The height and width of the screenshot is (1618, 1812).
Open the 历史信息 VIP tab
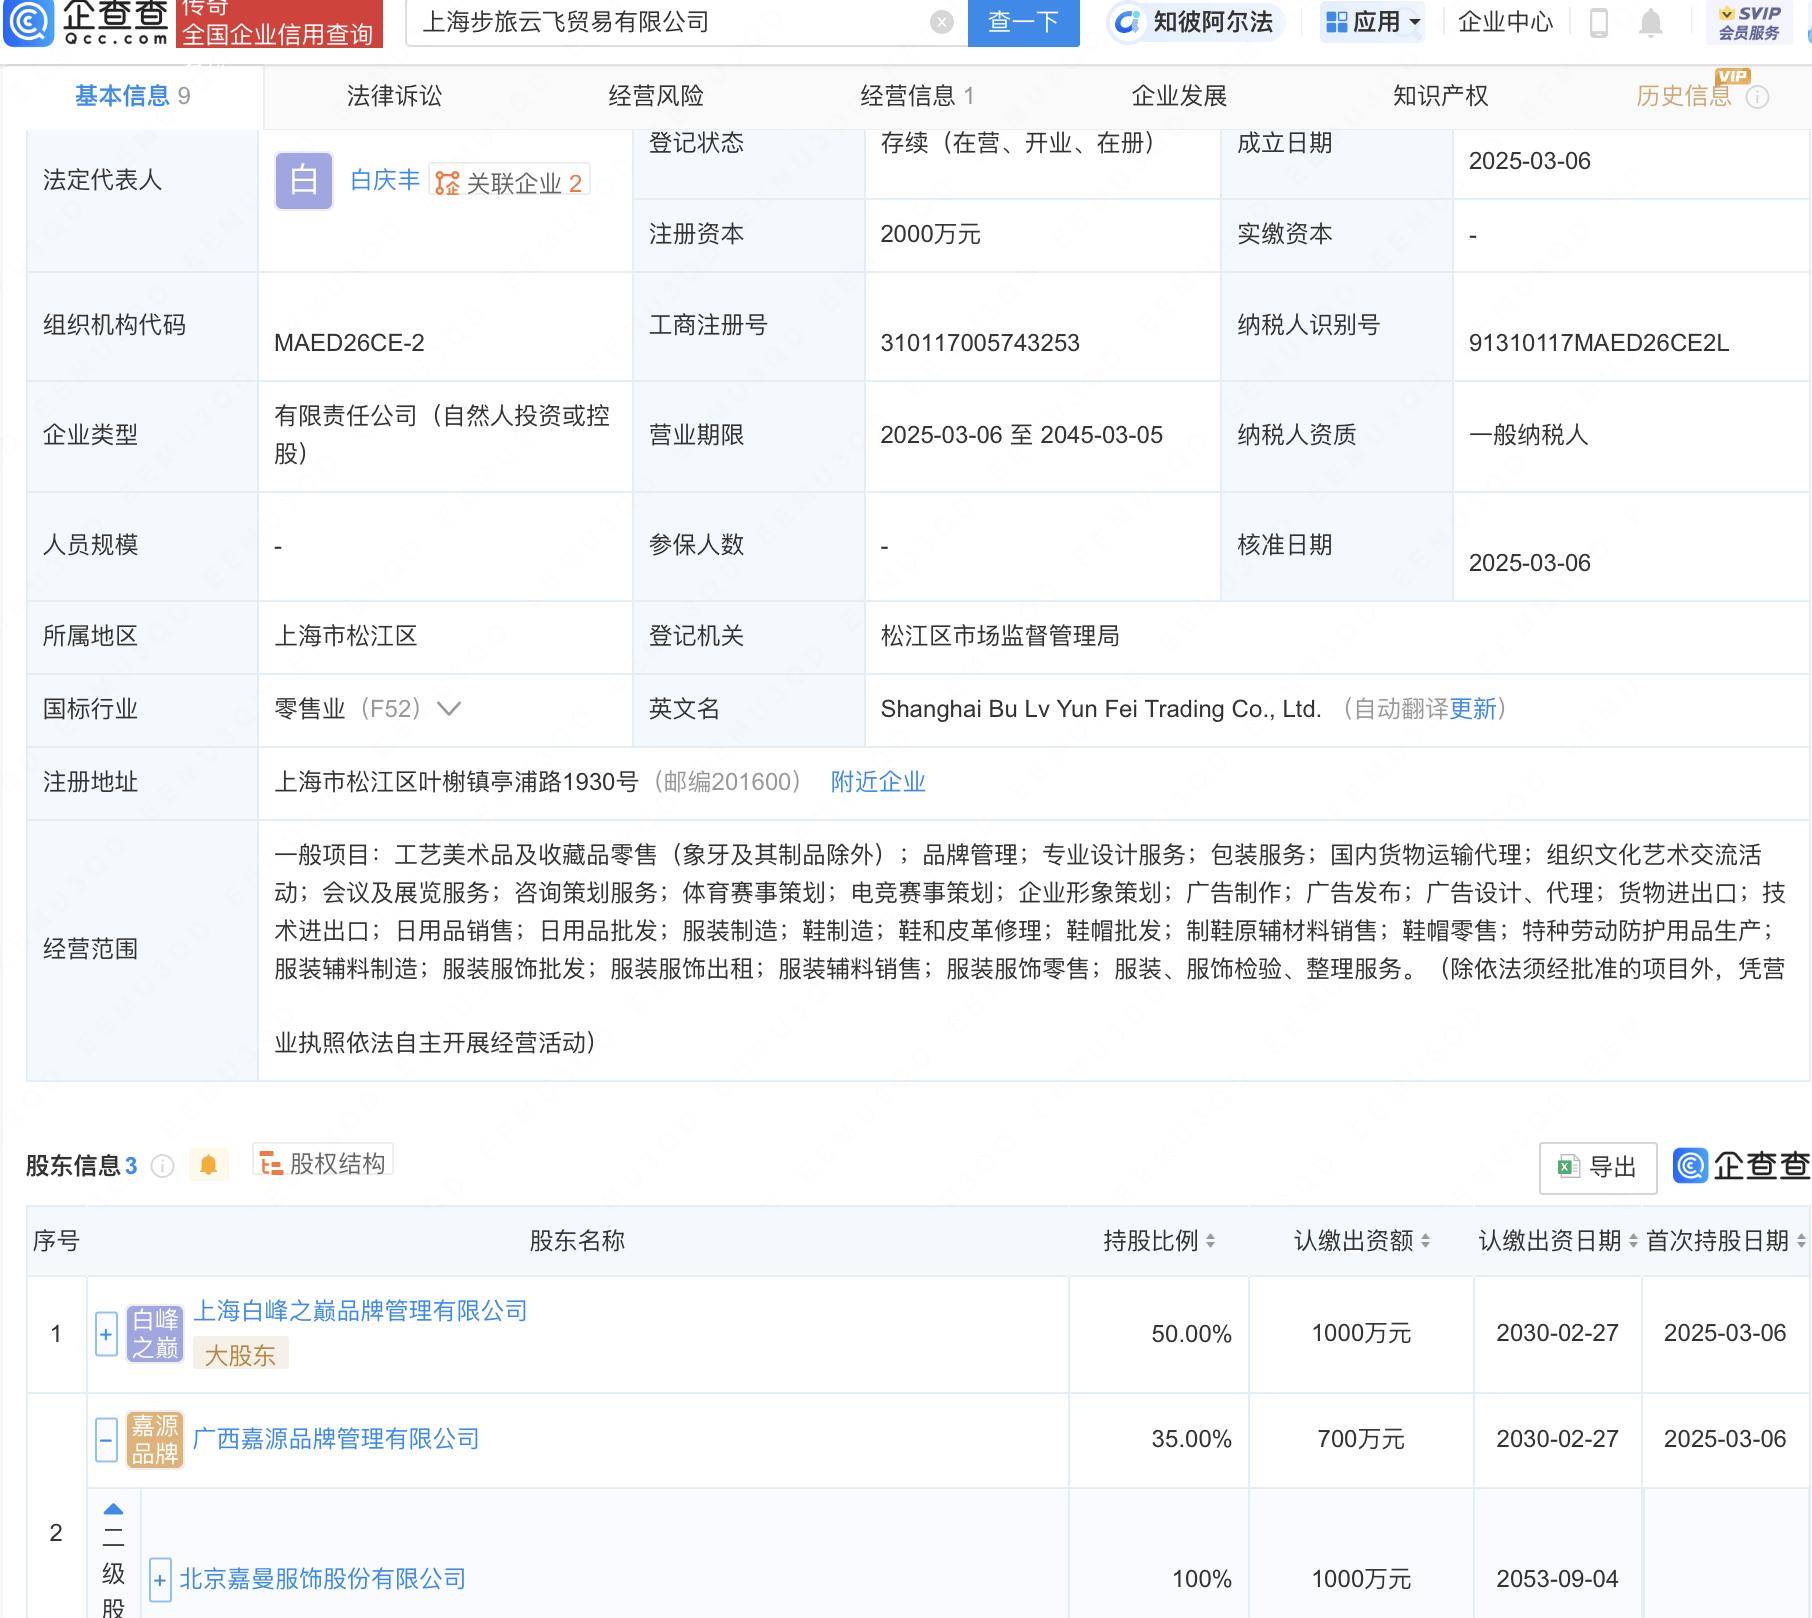1684,96
